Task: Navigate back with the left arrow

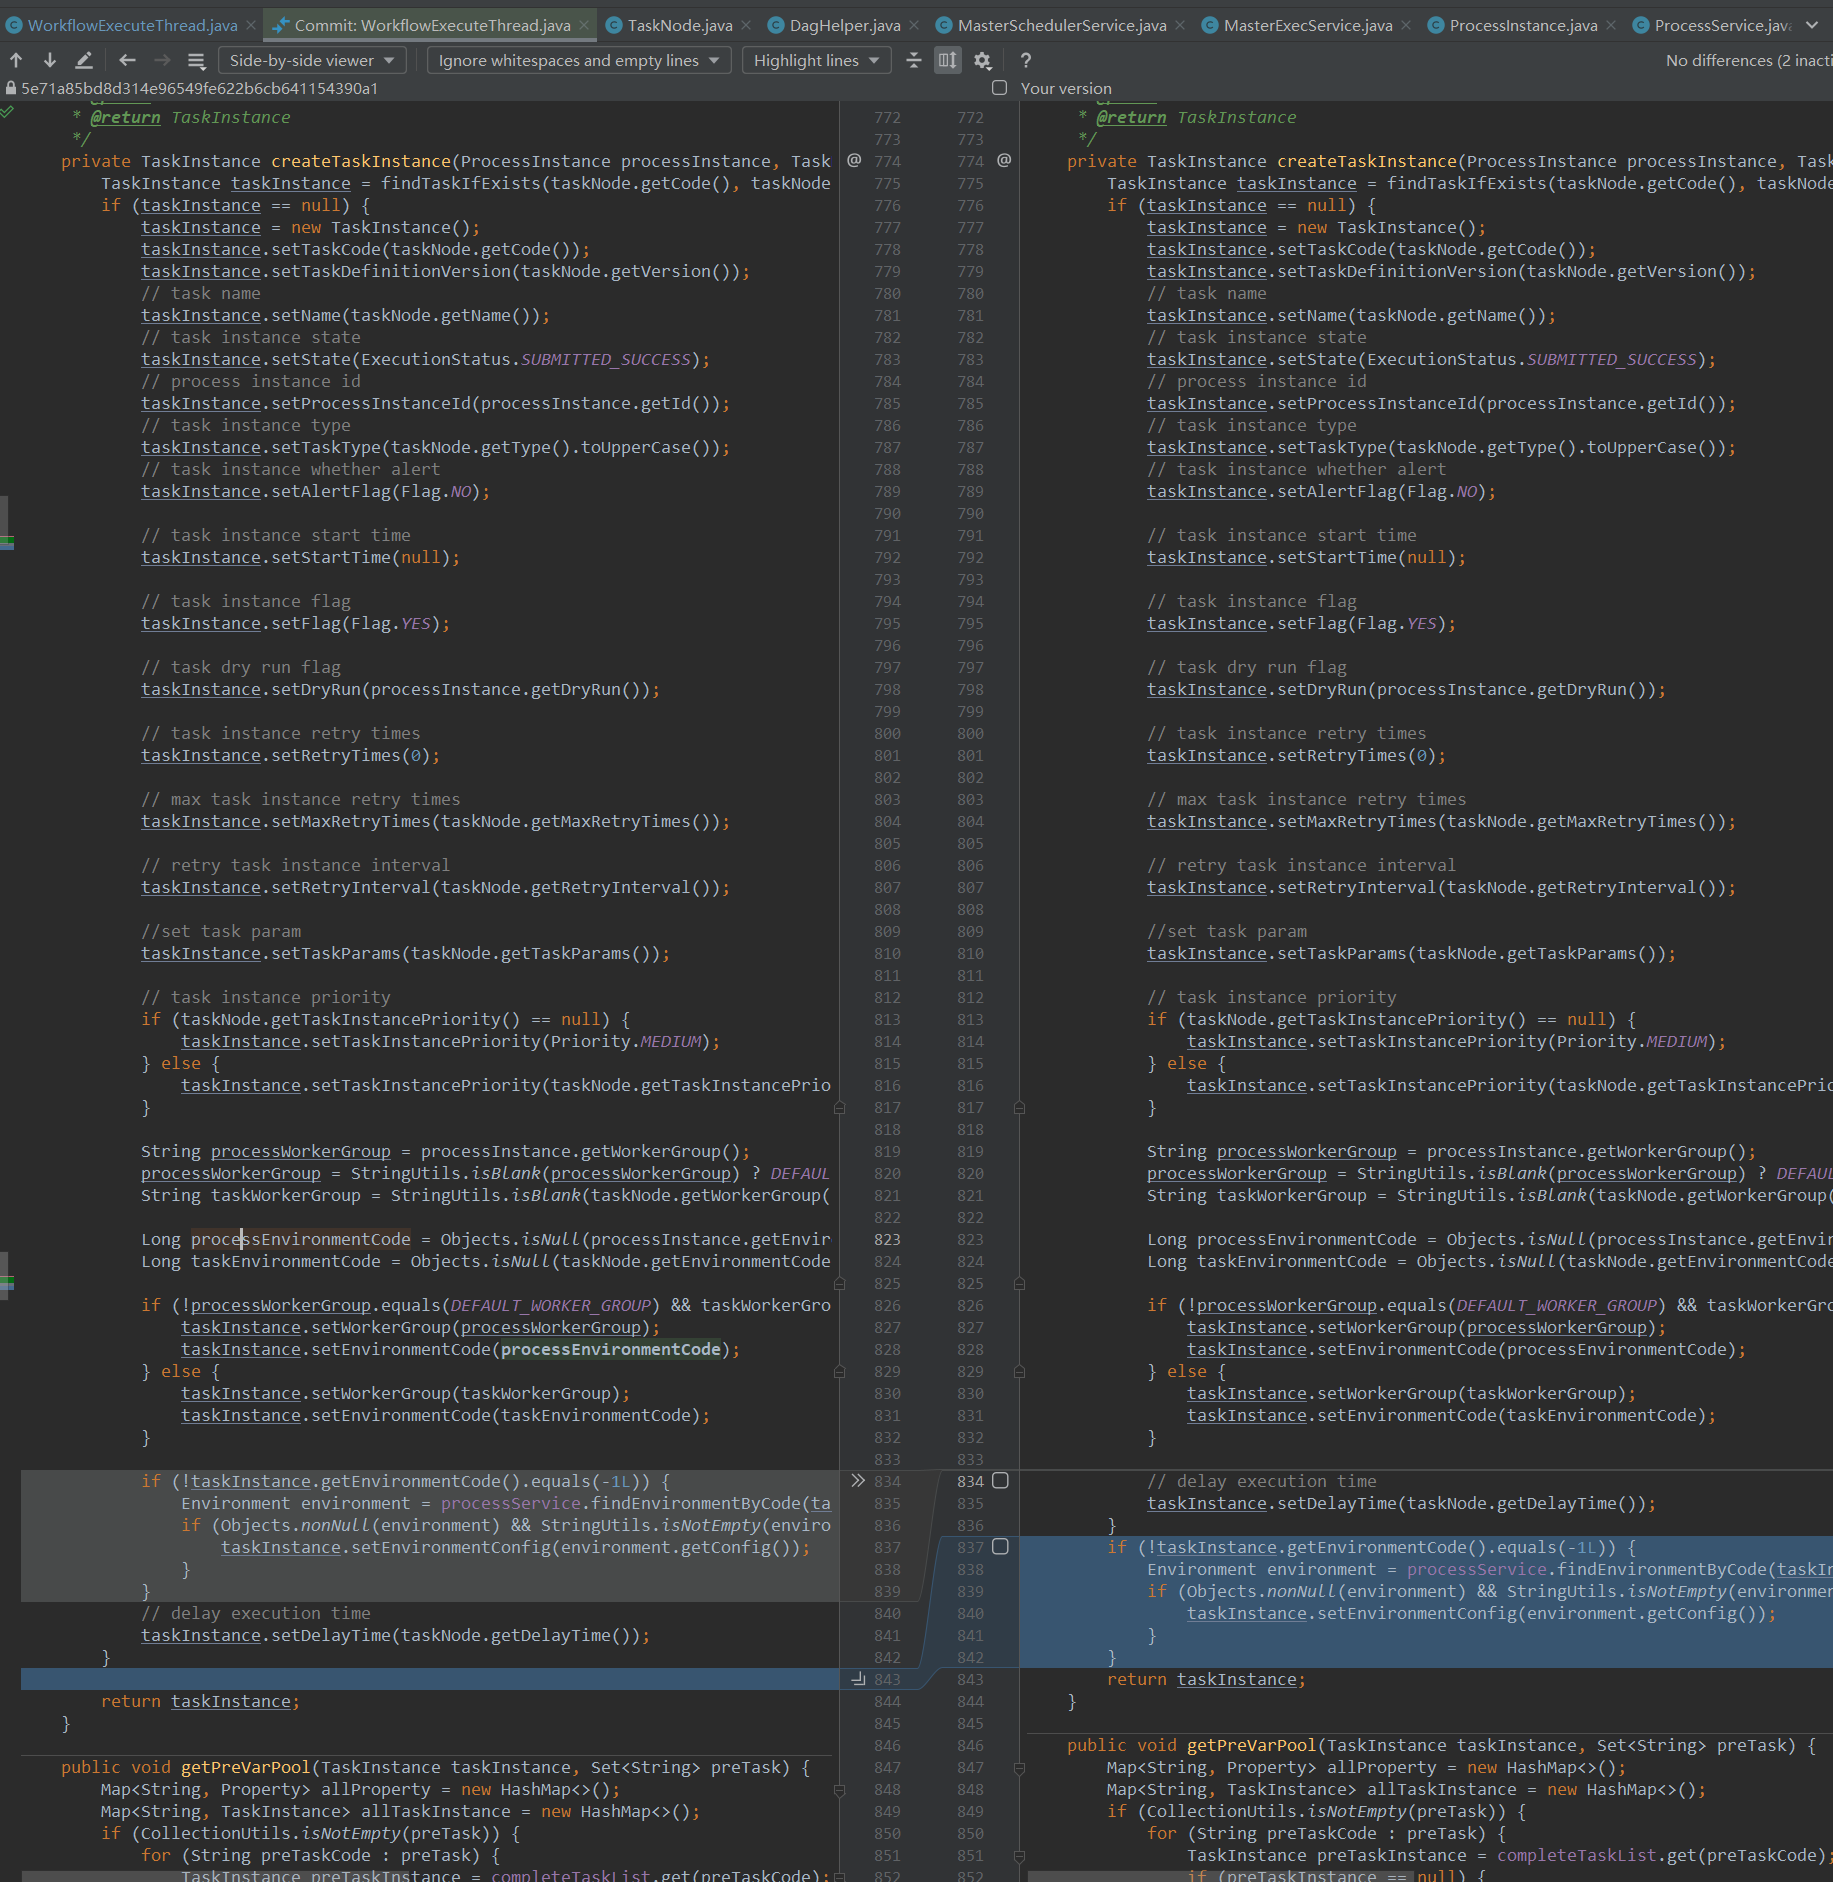Action: tap(127, 60)
